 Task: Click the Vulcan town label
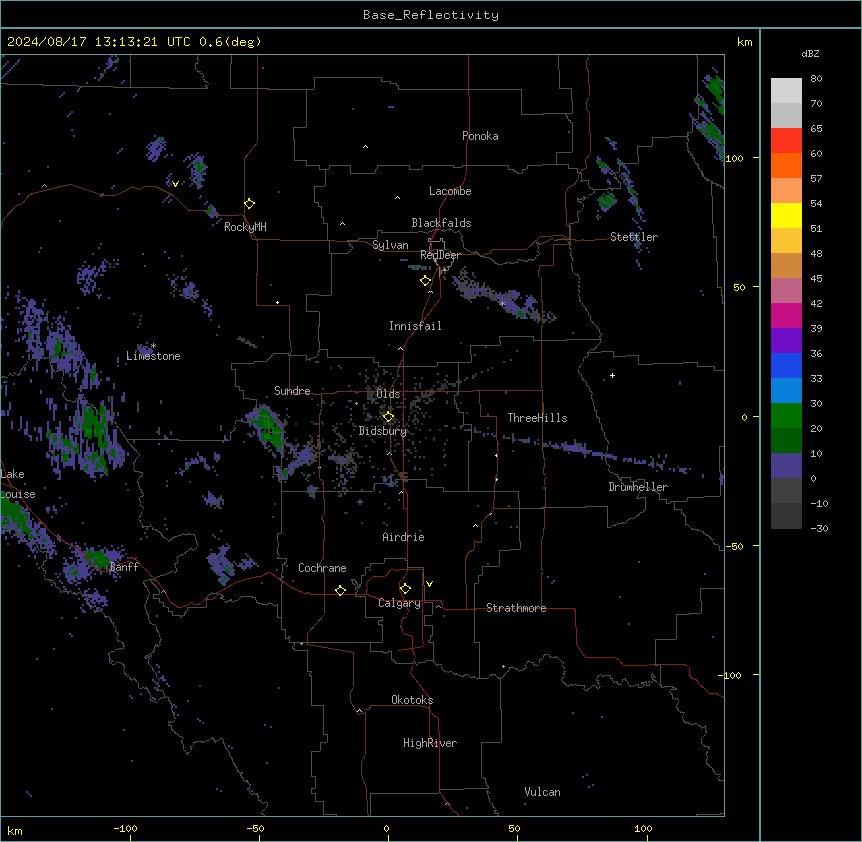pos(543,792)
